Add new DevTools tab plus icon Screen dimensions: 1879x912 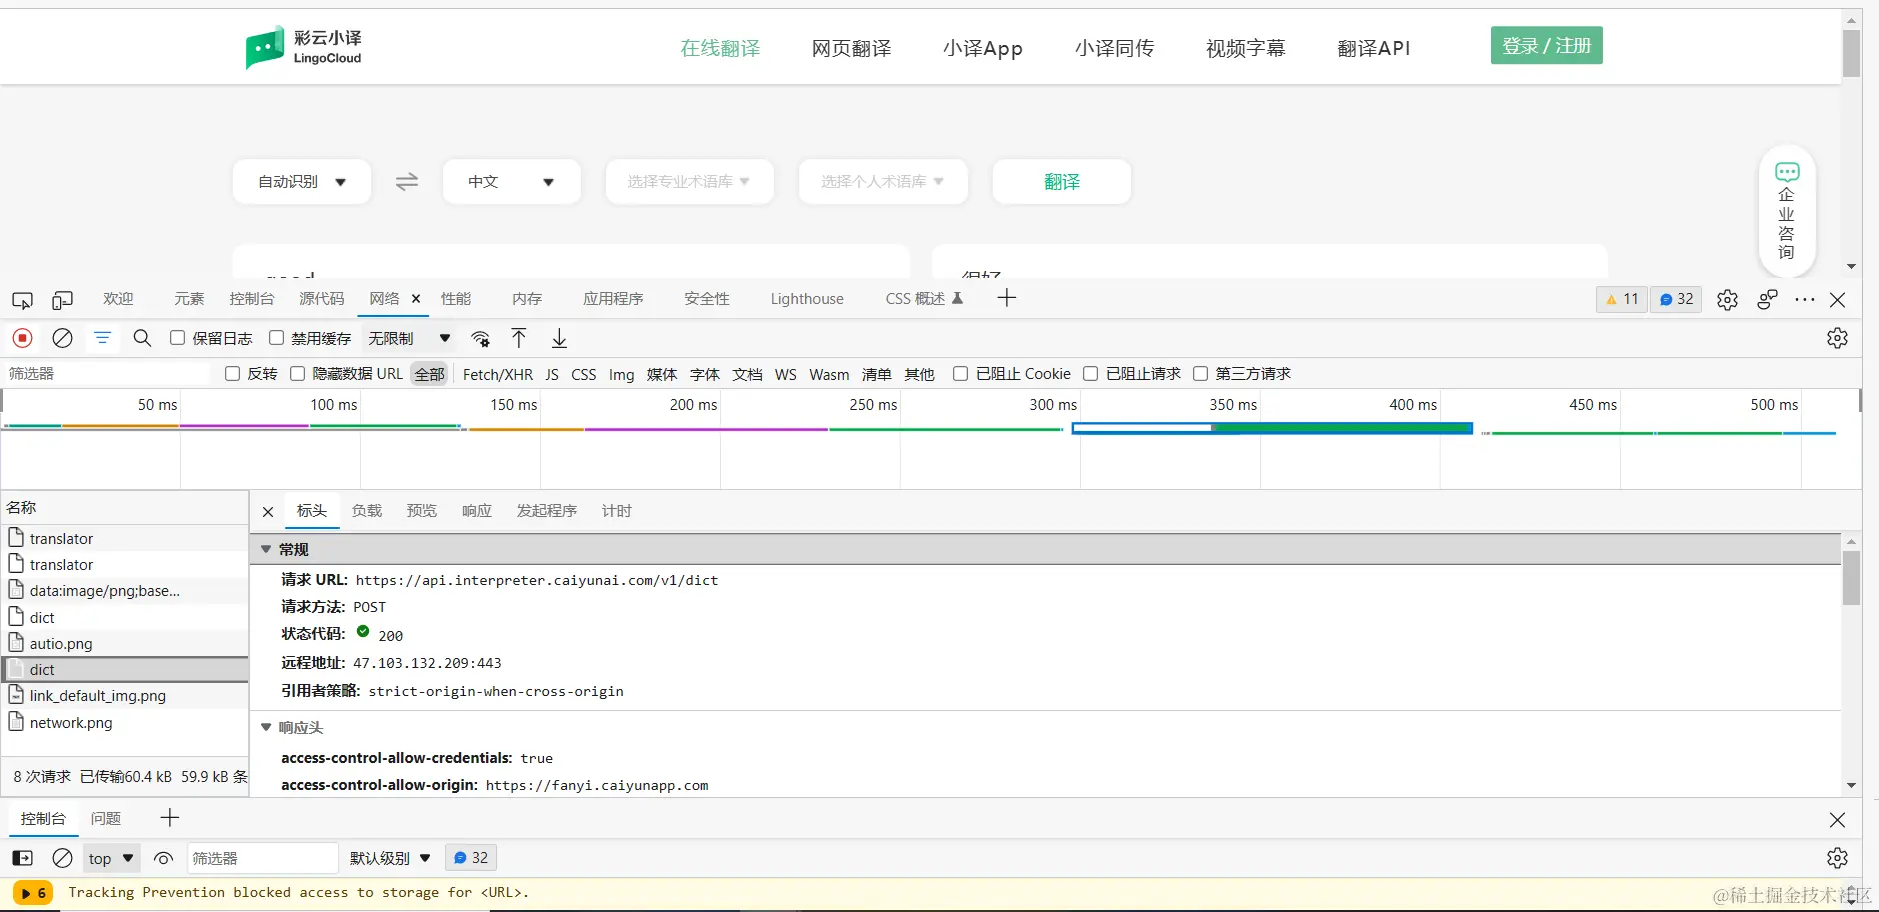point(1007,298)
